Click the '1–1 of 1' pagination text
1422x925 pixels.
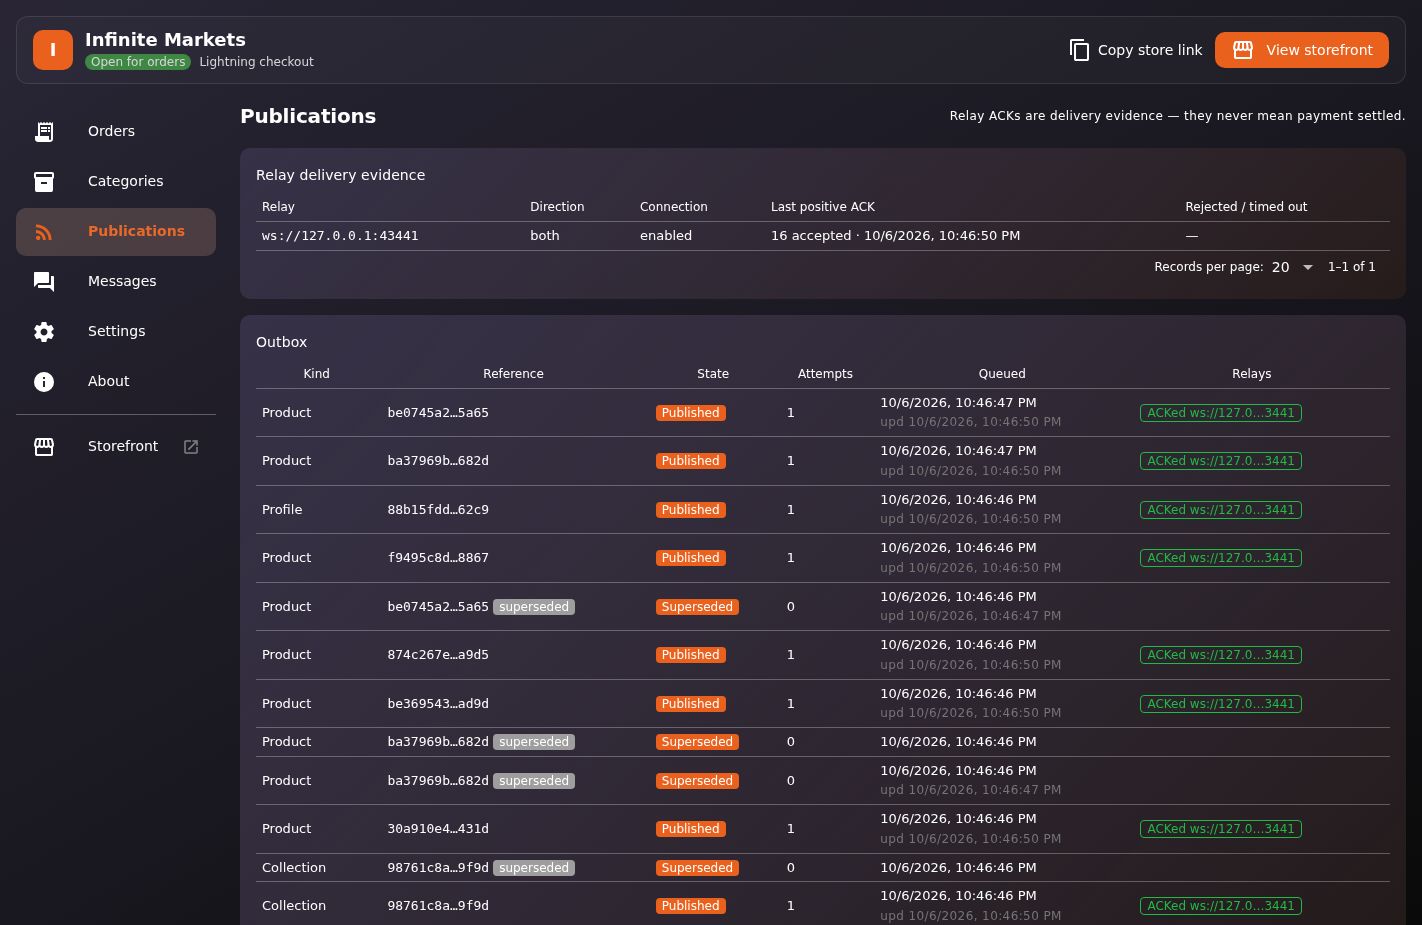point(1351,267)
